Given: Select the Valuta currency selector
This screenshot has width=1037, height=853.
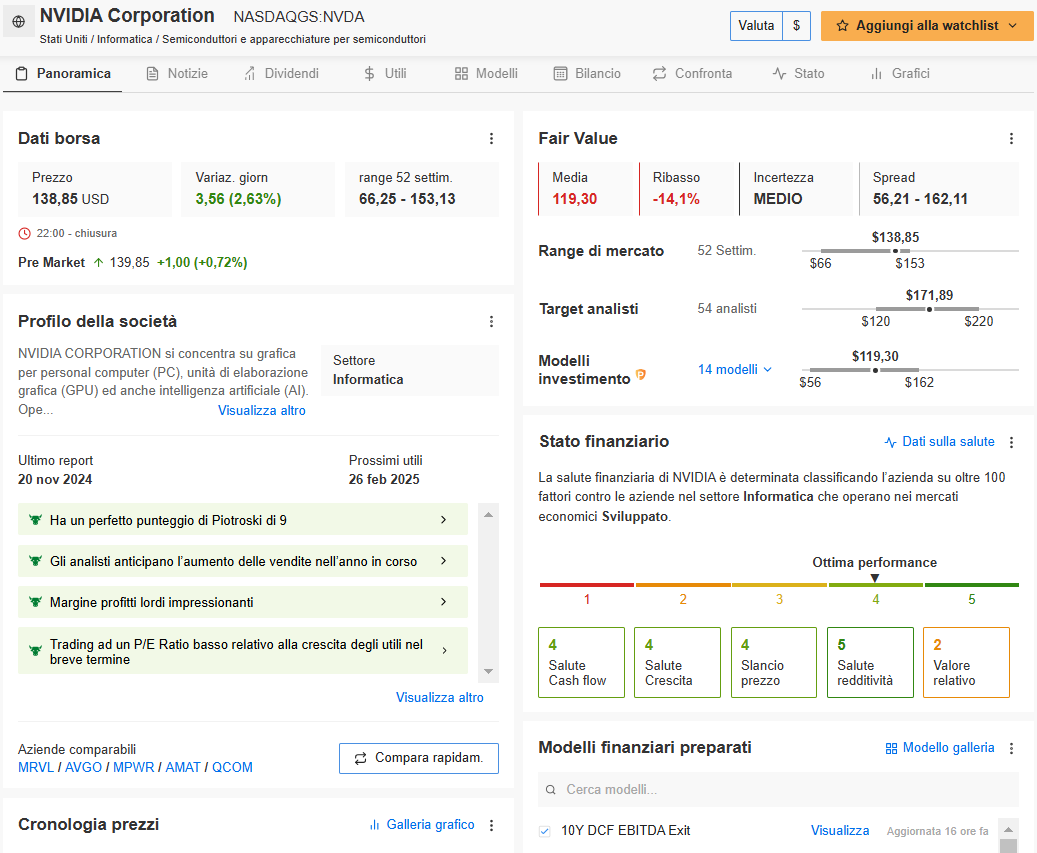Looking at the screenshot, I should (770, 26).
